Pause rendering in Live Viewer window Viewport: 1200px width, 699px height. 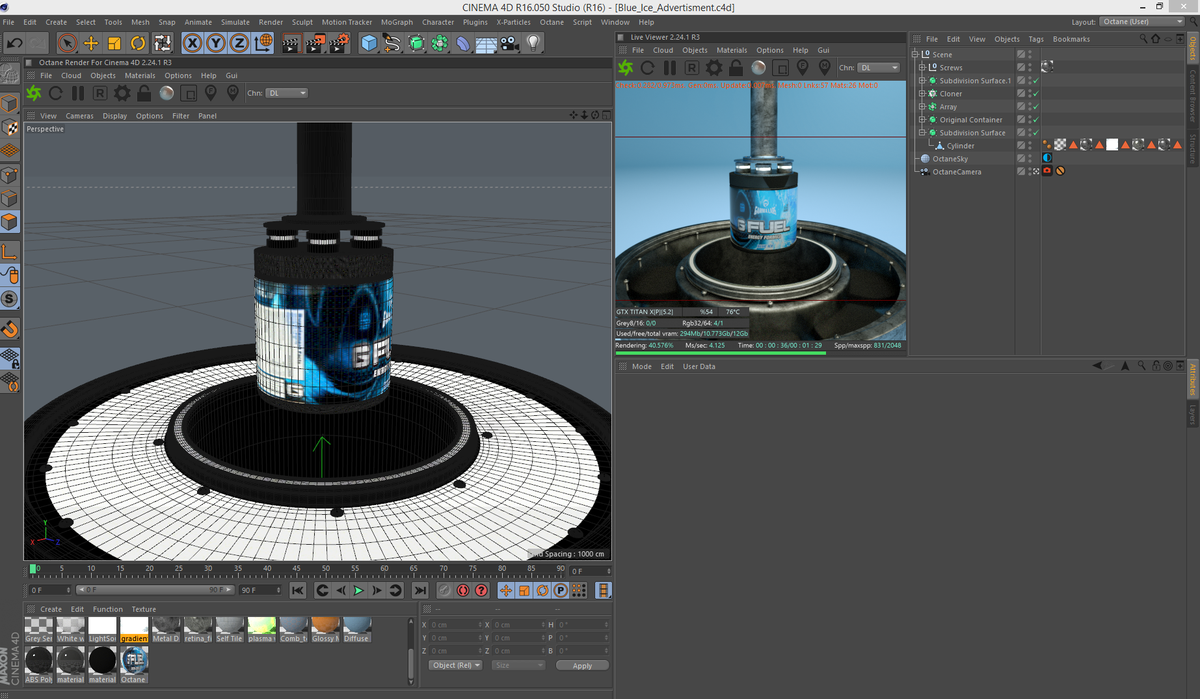(x=670, y=67)
